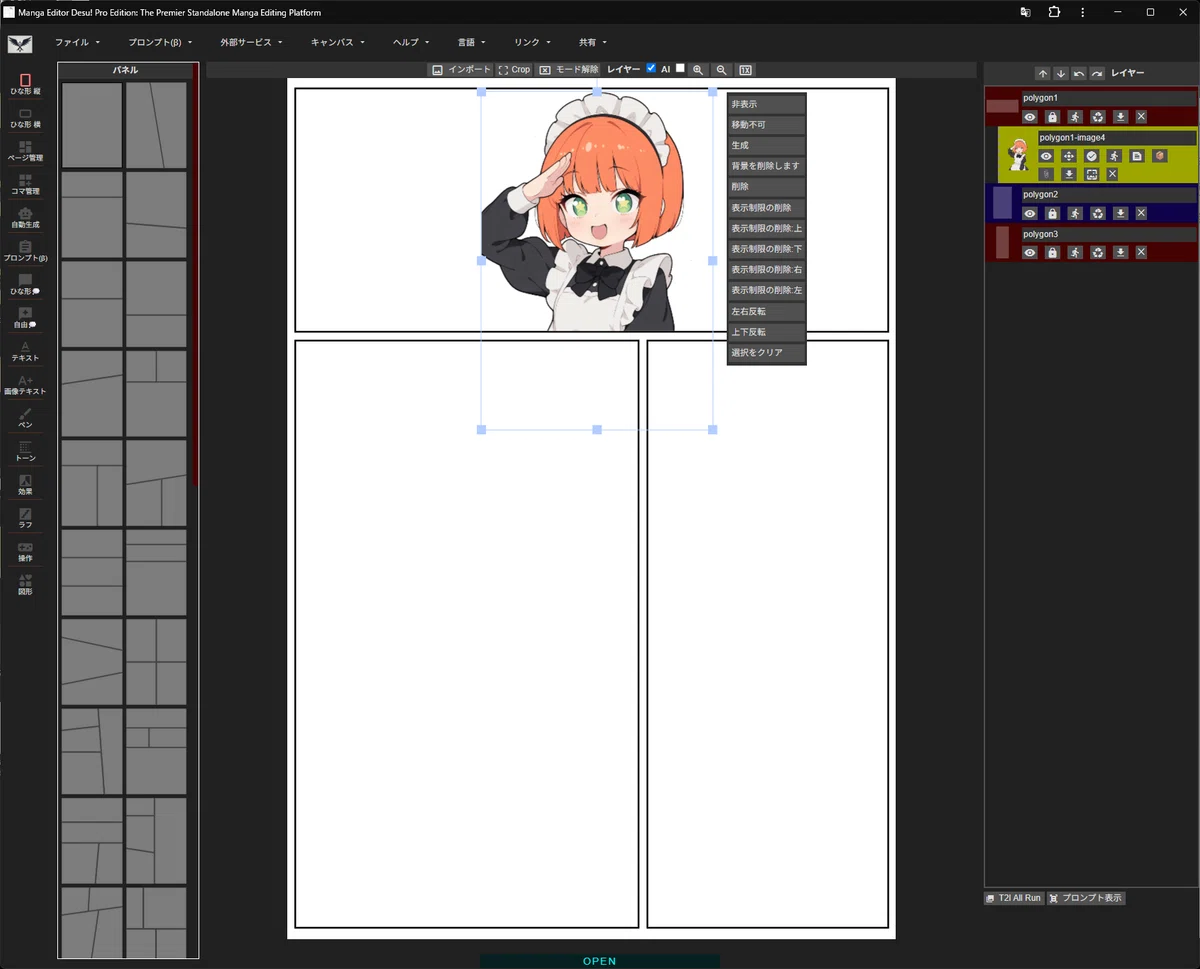This screenshot has height=969, width=1200.
Task: Click the T2I All Run button
Action: (x=1014, y=898)
